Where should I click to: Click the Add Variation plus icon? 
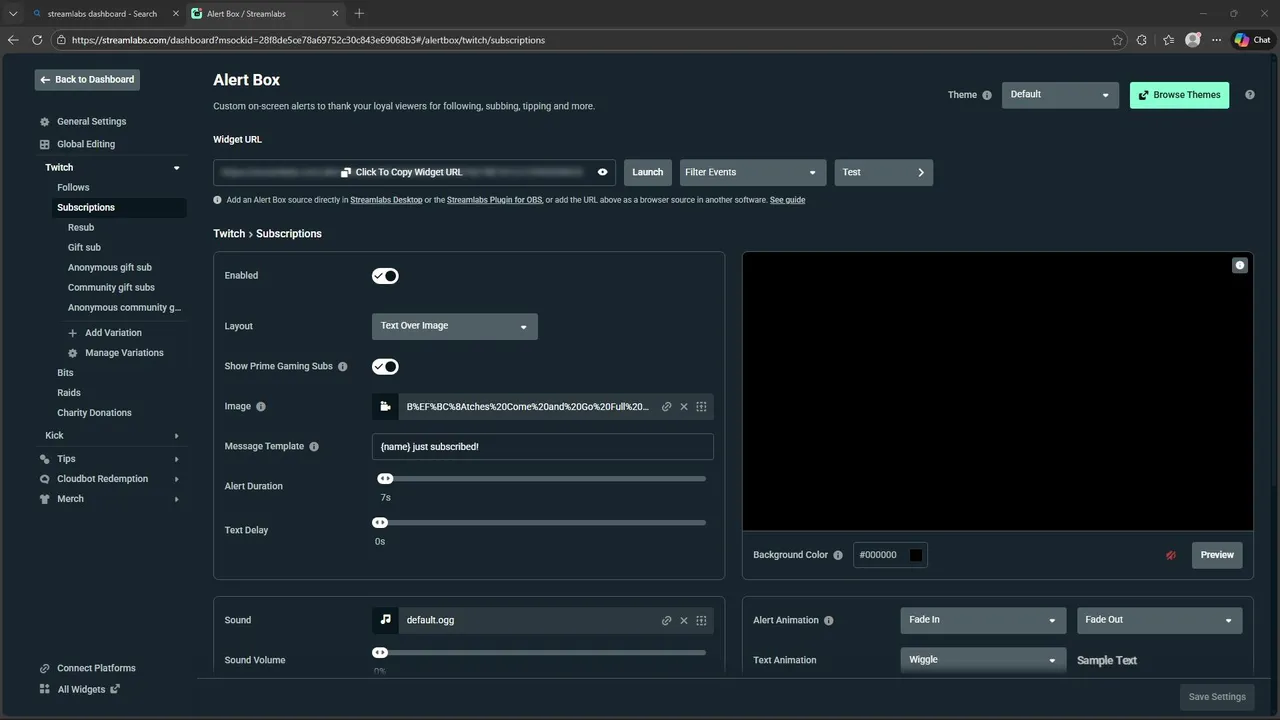coord(72,333)
